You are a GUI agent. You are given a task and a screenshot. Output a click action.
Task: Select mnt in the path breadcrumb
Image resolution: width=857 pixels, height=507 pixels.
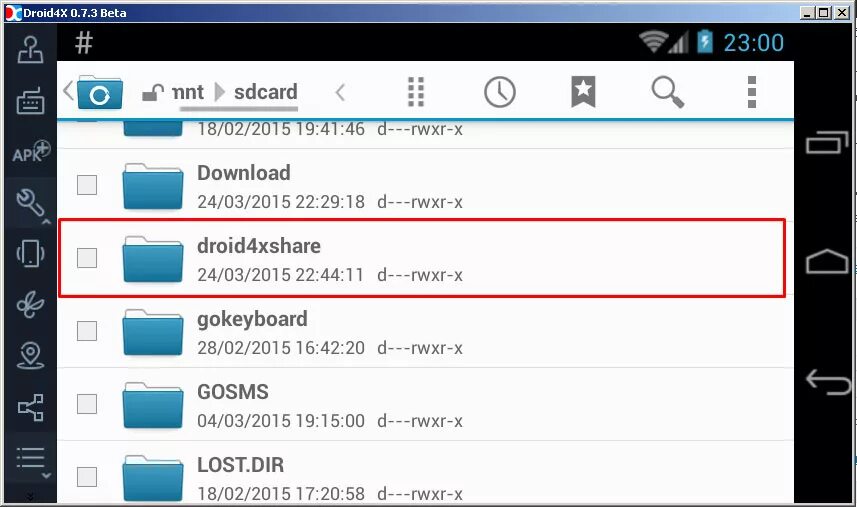point(187,92)
